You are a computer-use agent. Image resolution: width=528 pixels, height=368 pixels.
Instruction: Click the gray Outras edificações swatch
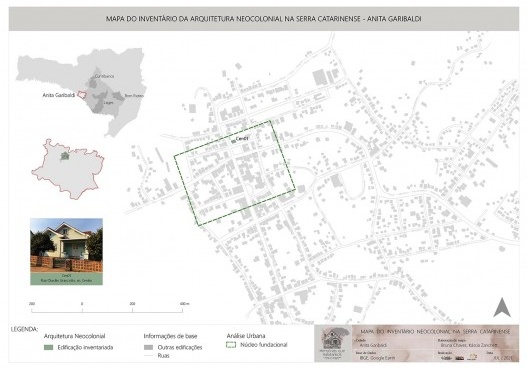point(148,347)
